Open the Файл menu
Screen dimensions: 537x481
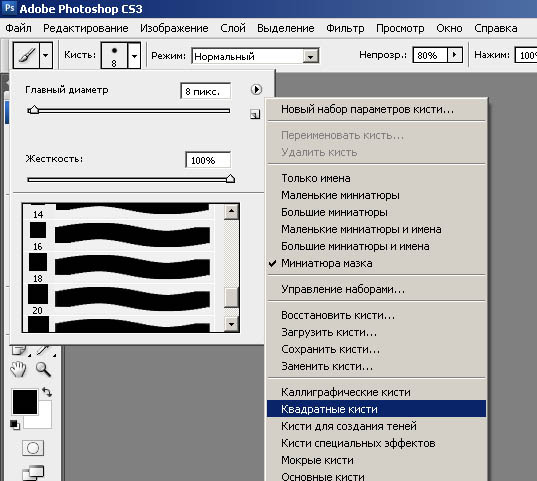pyautogui.click(x=18, y=28)
